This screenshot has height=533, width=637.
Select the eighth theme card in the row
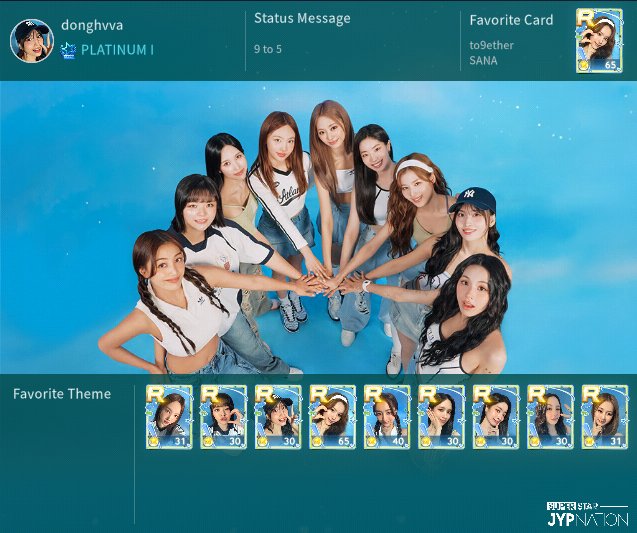point(550,417)
